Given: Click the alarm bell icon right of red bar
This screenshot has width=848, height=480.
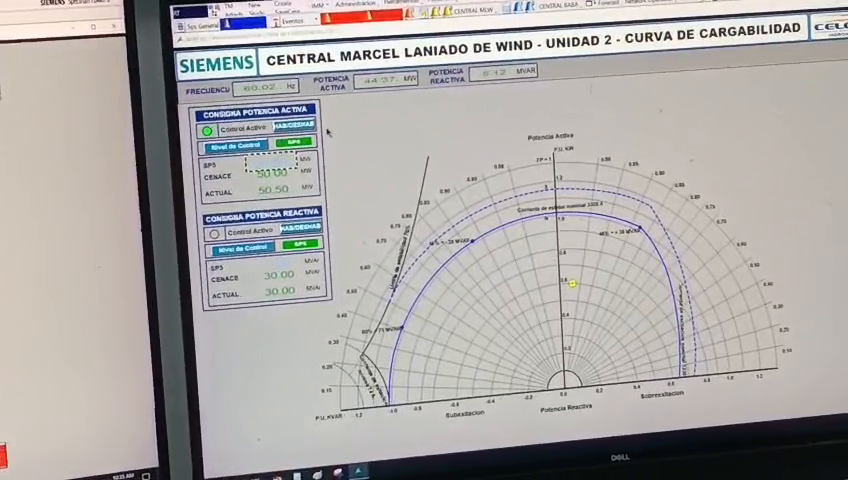Looking at the screenshot, I should tap(410, 14).
